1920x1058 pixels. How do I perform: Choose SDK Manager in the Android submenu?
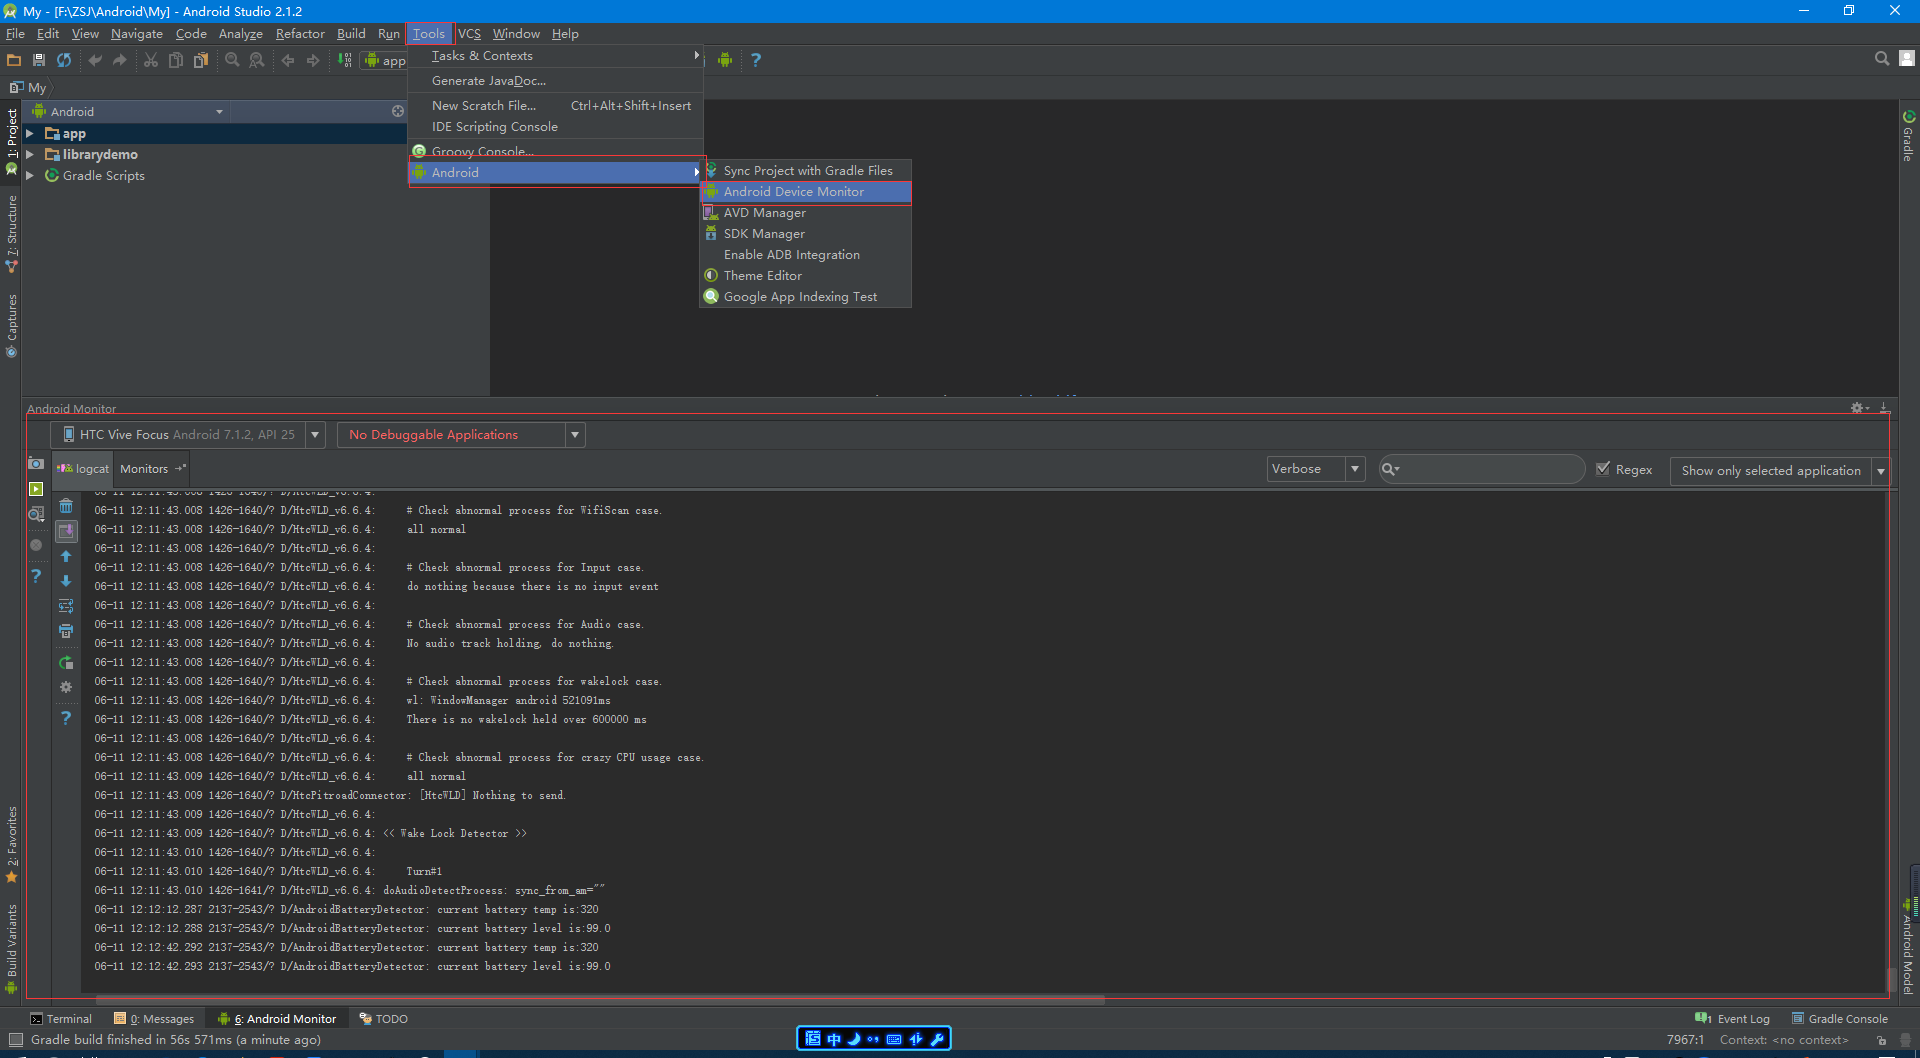[805, 234]
